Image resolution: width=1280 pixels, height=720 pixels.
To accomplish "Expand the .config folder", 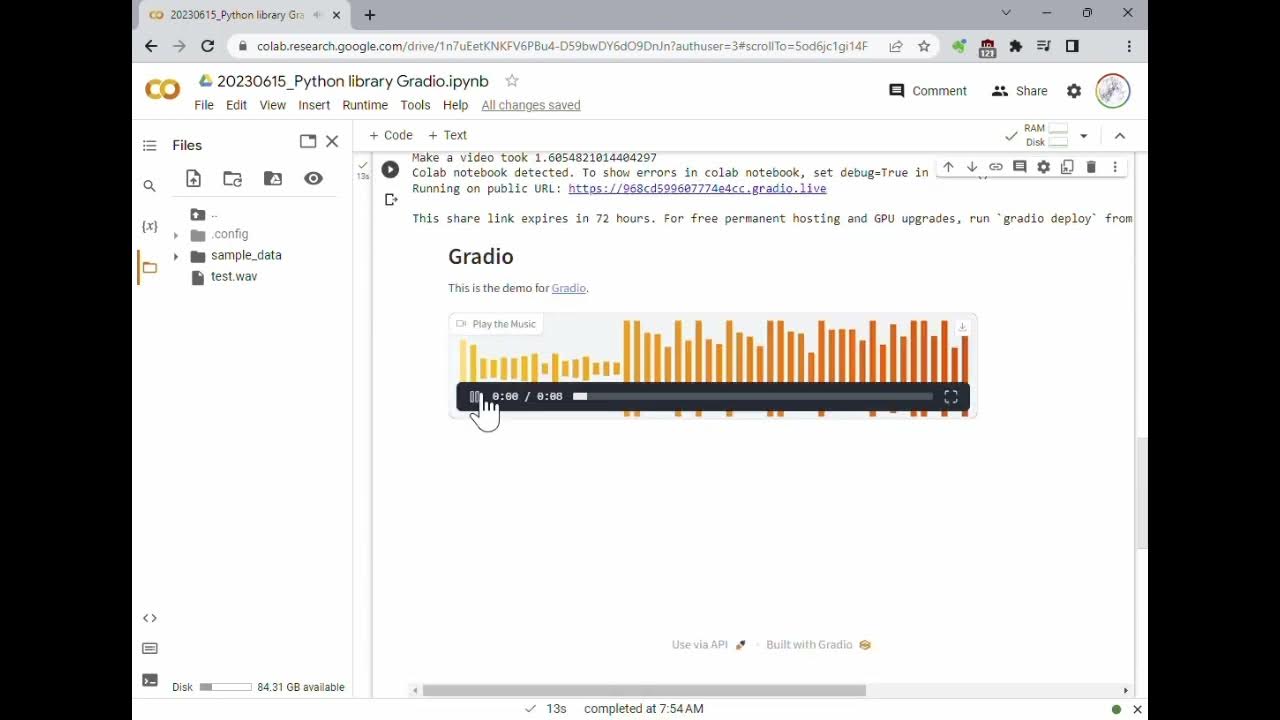I will click(x=176, y=235).
